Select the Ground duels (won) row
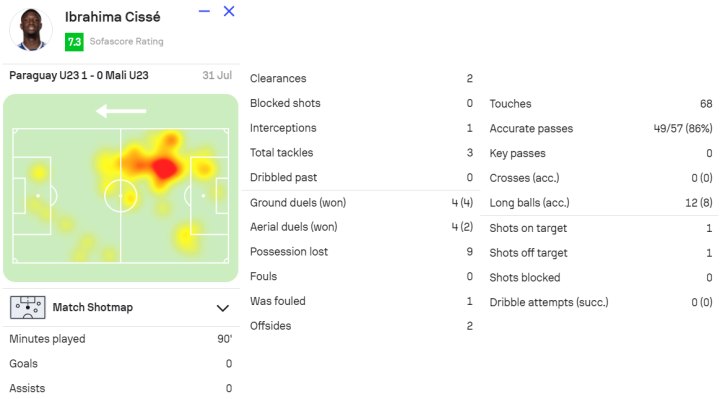 tap(361, 202)
